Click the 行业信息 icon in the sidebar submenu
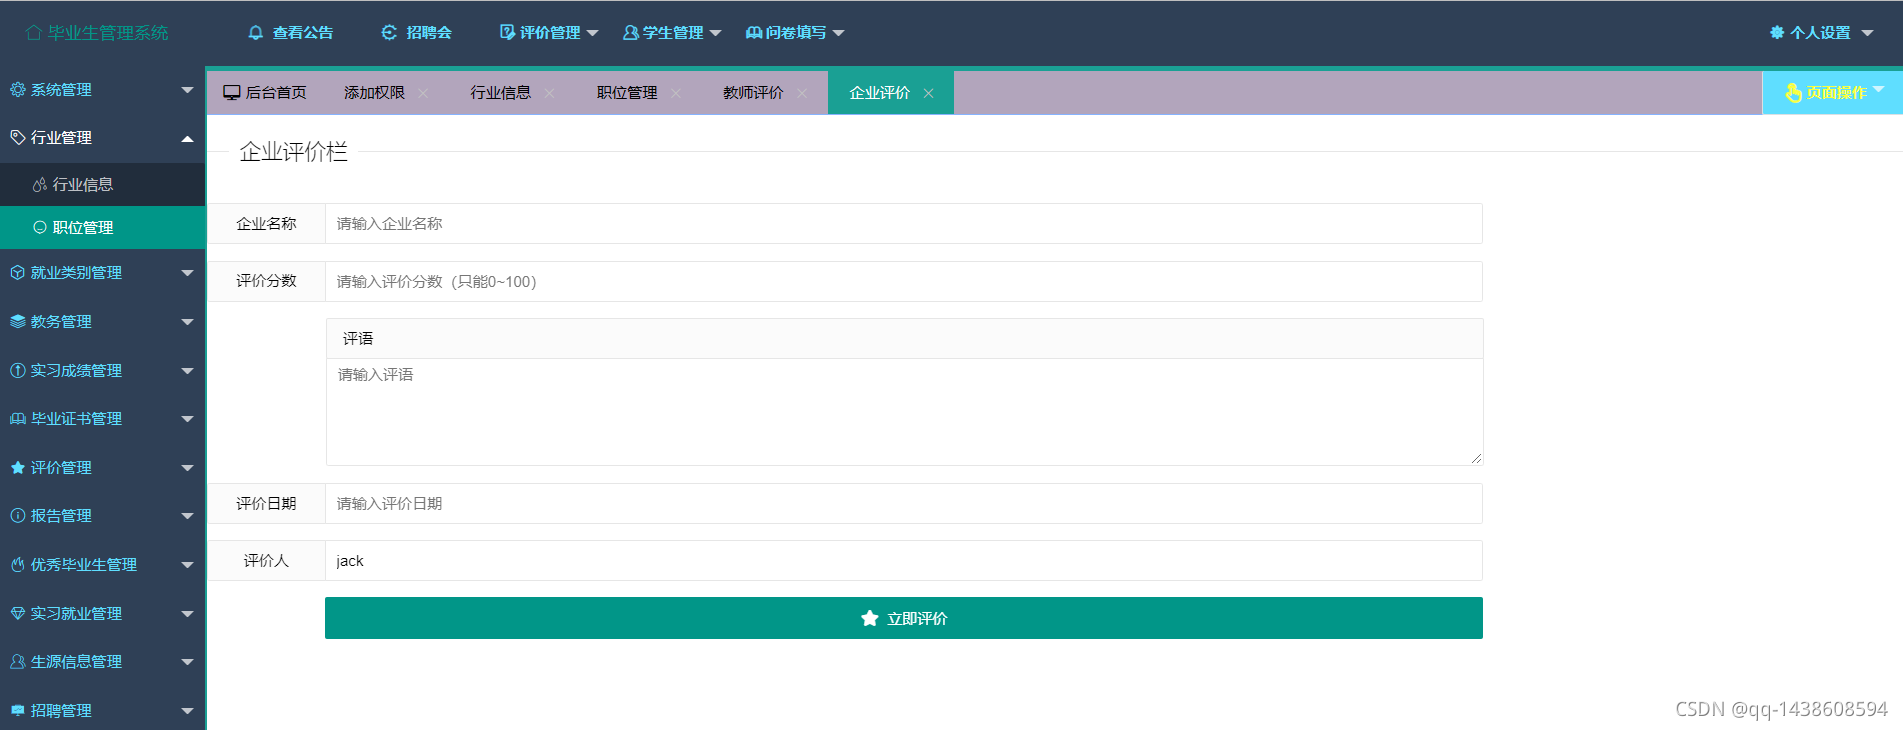Image resolution: width=1903 pixels, height=730 pixels. pyautogui.click(x=40, y=185)
